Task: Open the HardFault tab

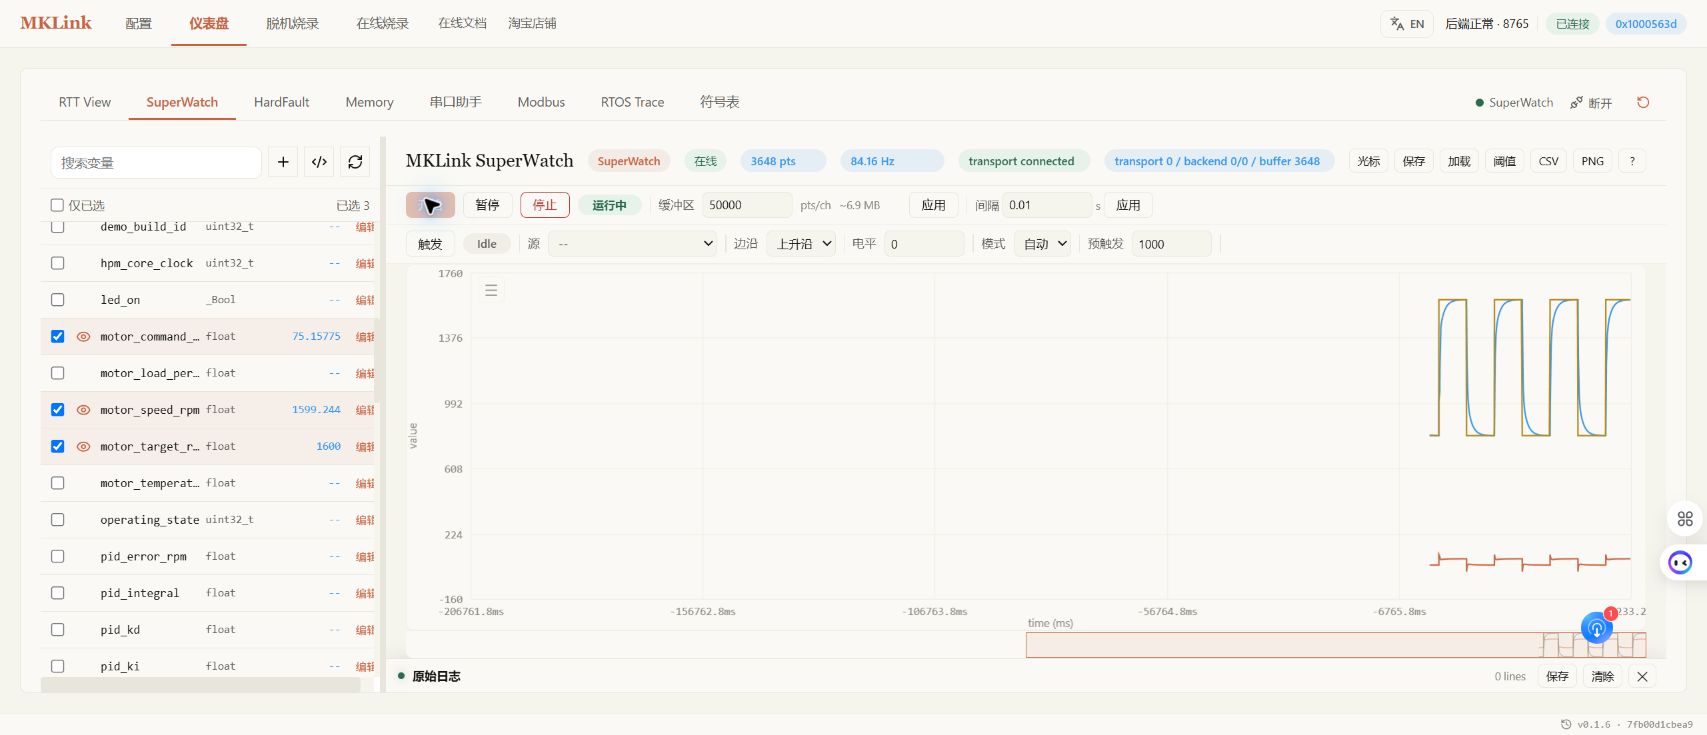Action: (x=282, y=102)
